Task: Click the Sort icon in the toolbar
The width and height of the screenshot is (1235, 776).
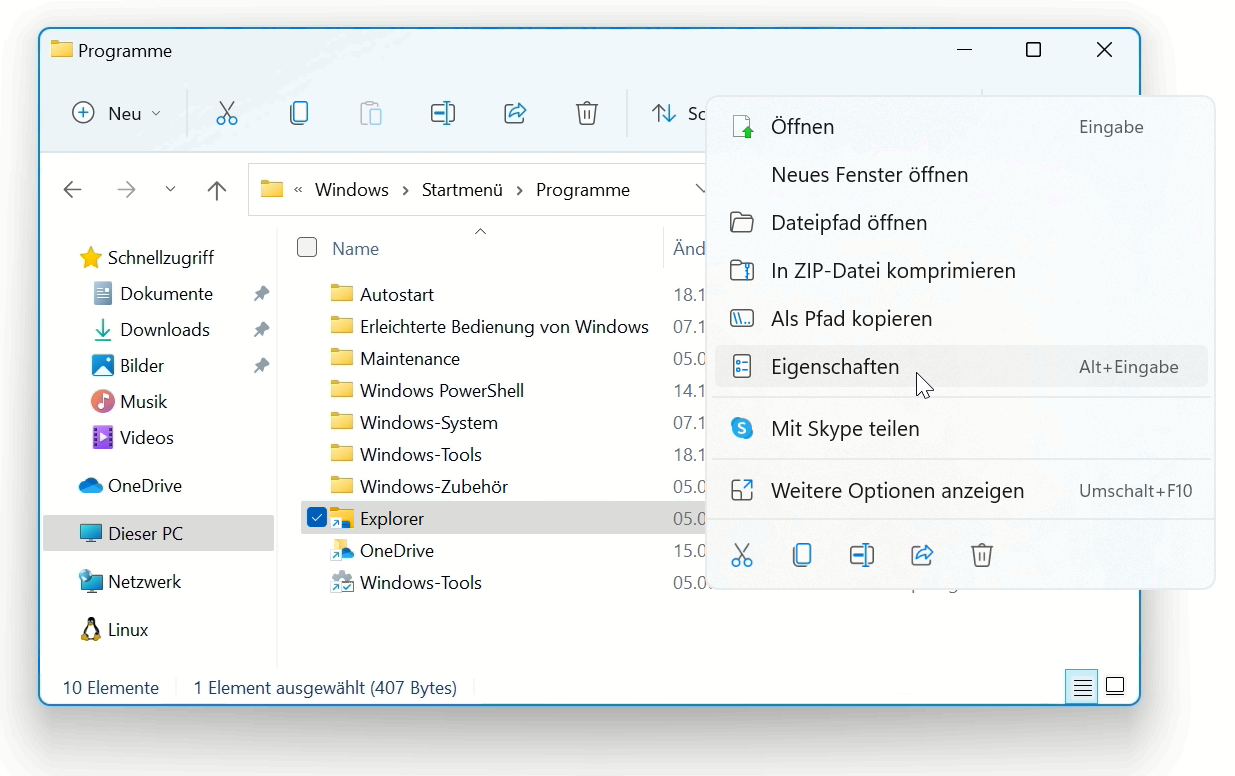Action: (663, 113)
